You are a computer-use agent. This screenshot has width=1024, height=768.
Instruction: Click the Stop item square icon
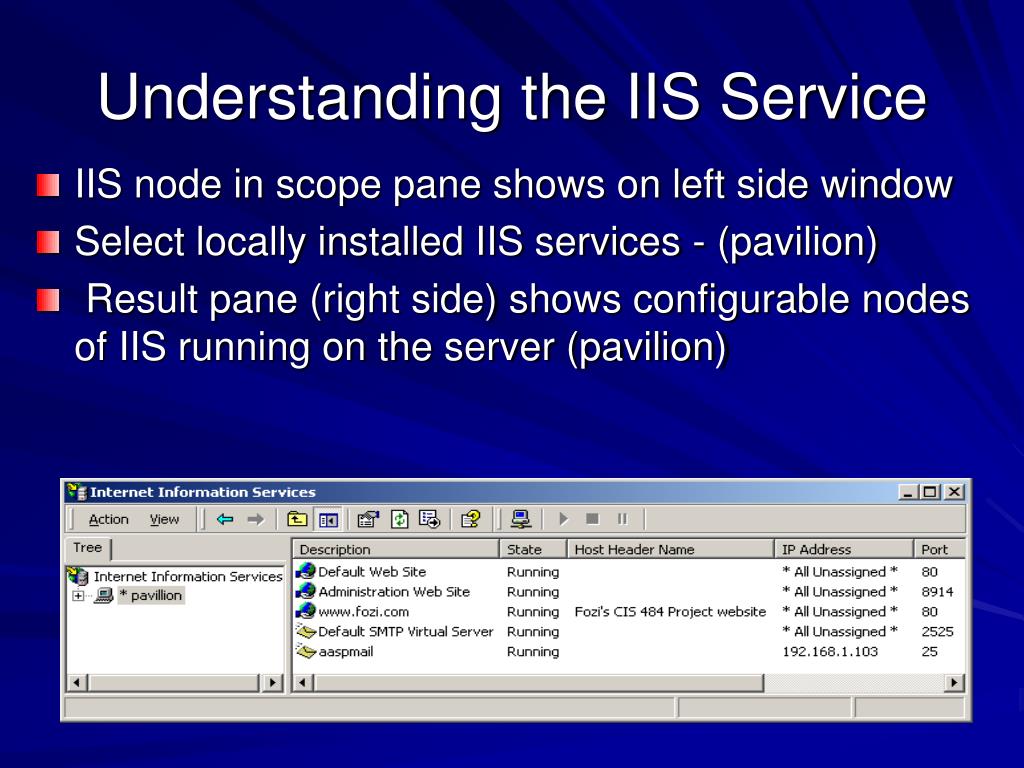[x=592, y=519]
